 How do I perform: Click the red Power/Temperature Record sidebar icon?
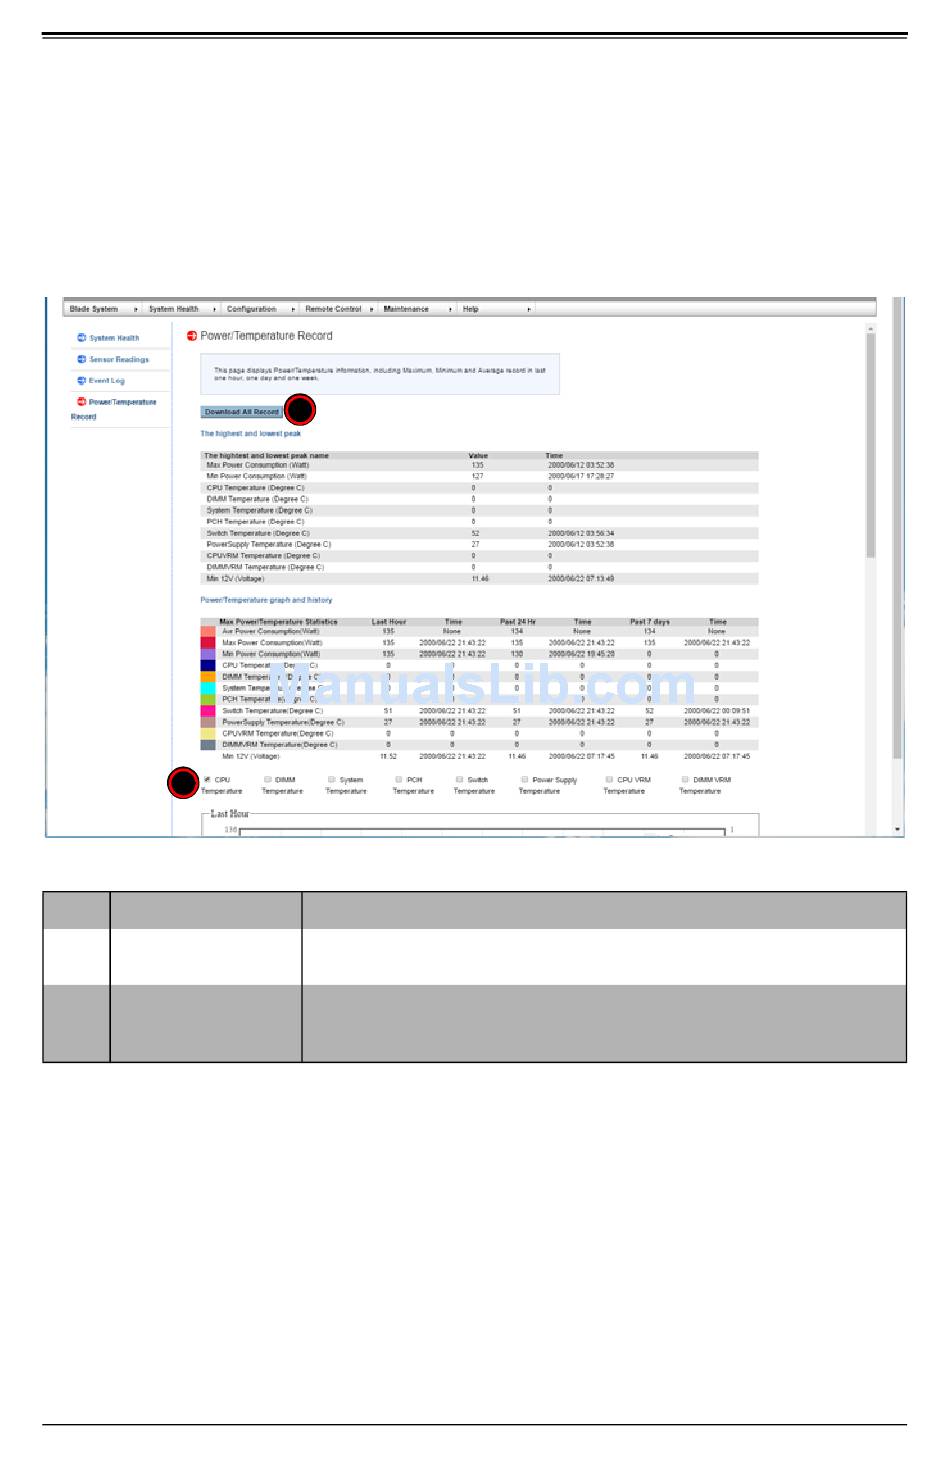coord(82,401)
